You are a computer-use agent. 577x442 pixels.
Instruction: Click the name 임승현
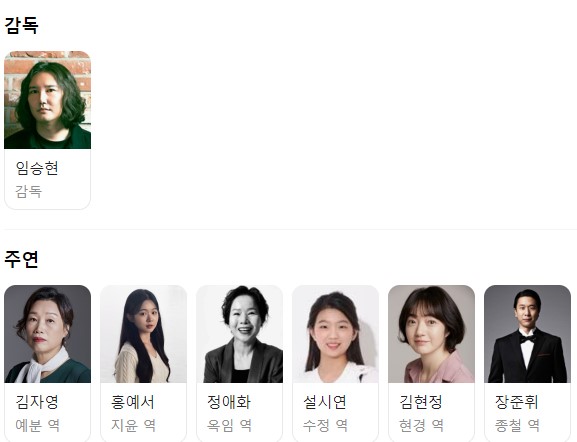[x=37, y=168]
